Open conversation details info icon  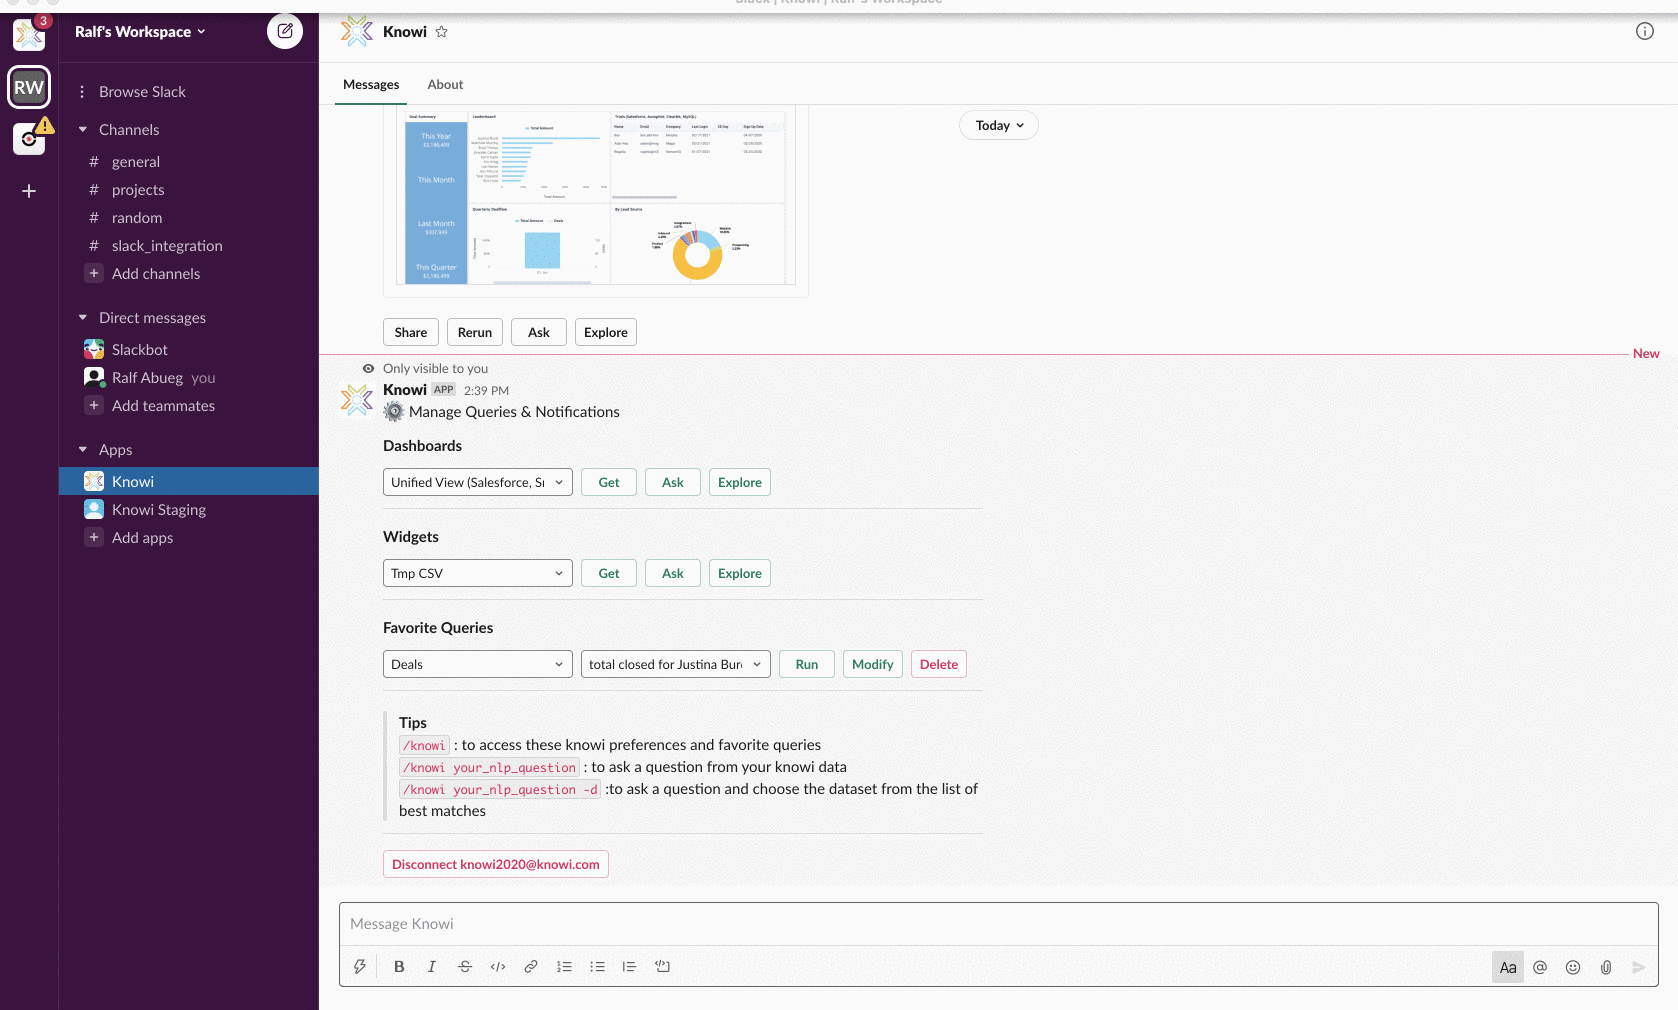click(x=1644, y=31)
